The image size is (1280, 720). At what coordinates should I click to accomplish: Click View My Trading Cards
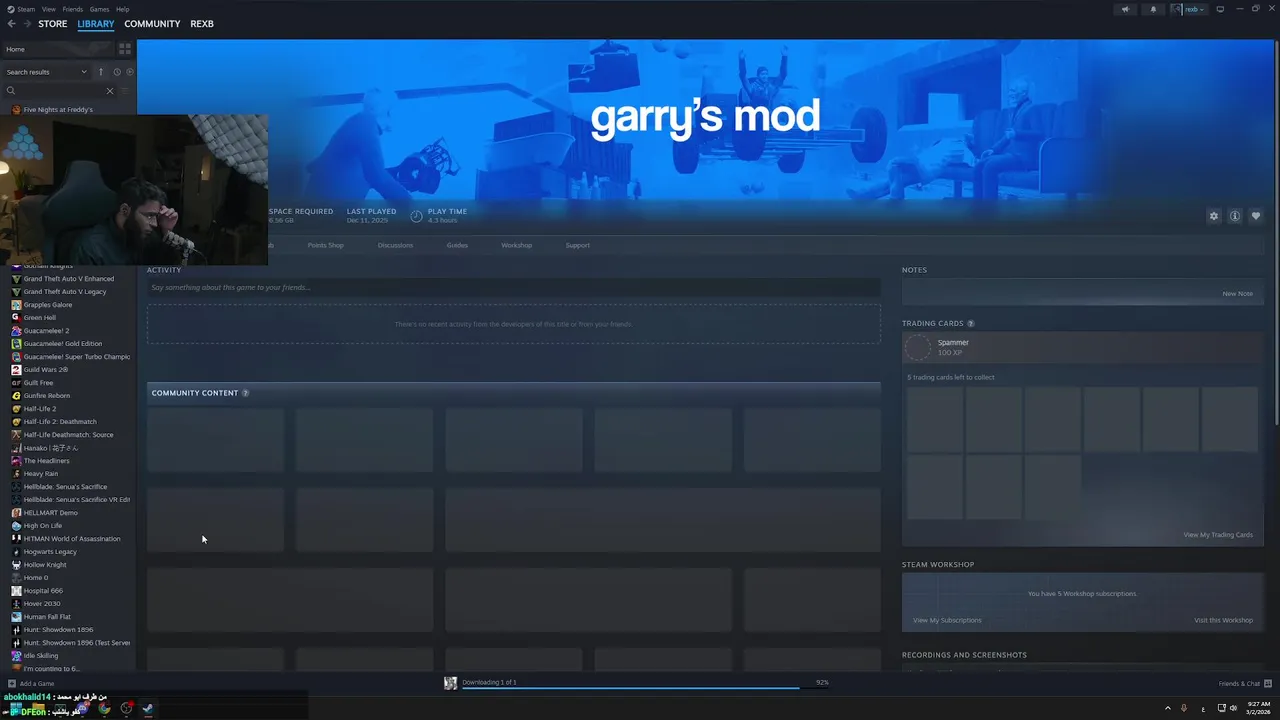tap(1218, 535)
